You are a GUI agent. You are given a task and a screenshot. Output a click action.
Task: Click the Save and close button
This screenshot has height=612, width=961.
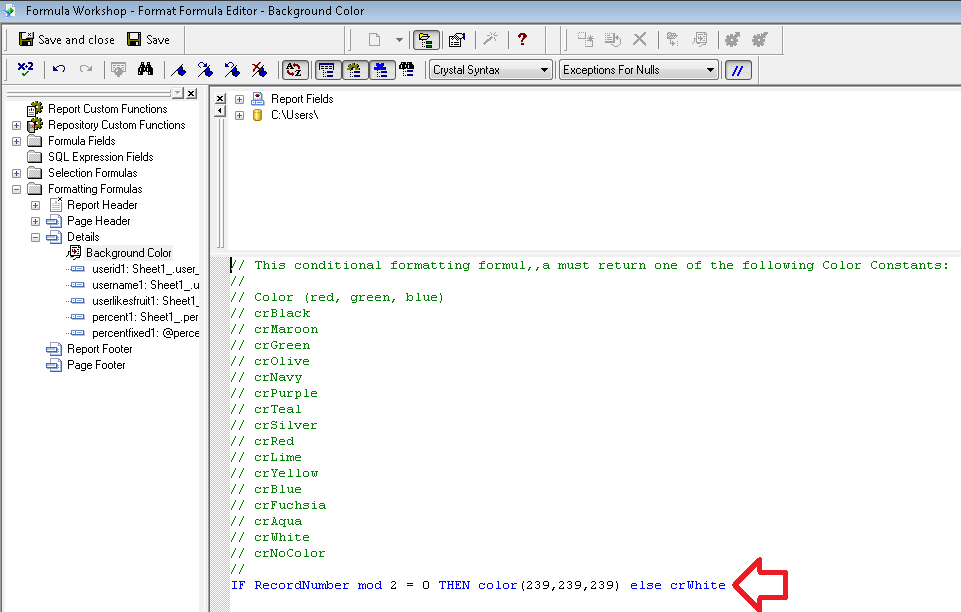(67, 40)
